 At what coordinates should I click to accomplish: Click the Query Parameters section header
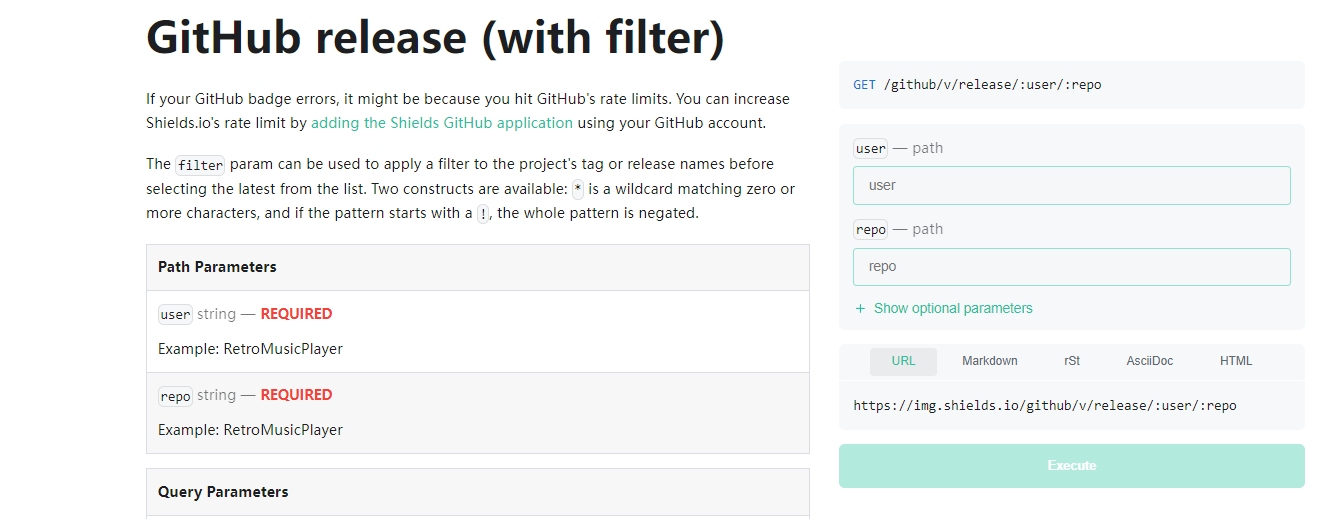pos(223,492)
